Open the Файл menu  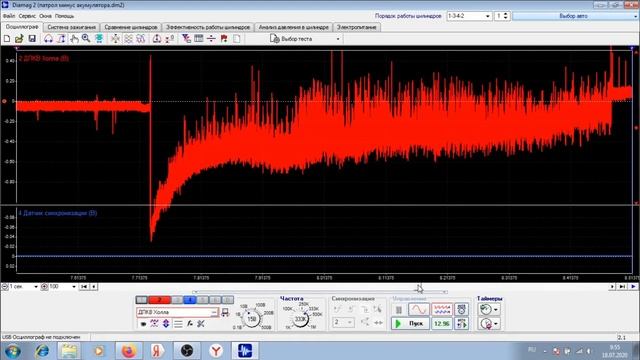pyautogui.click(x=9, y=16)
